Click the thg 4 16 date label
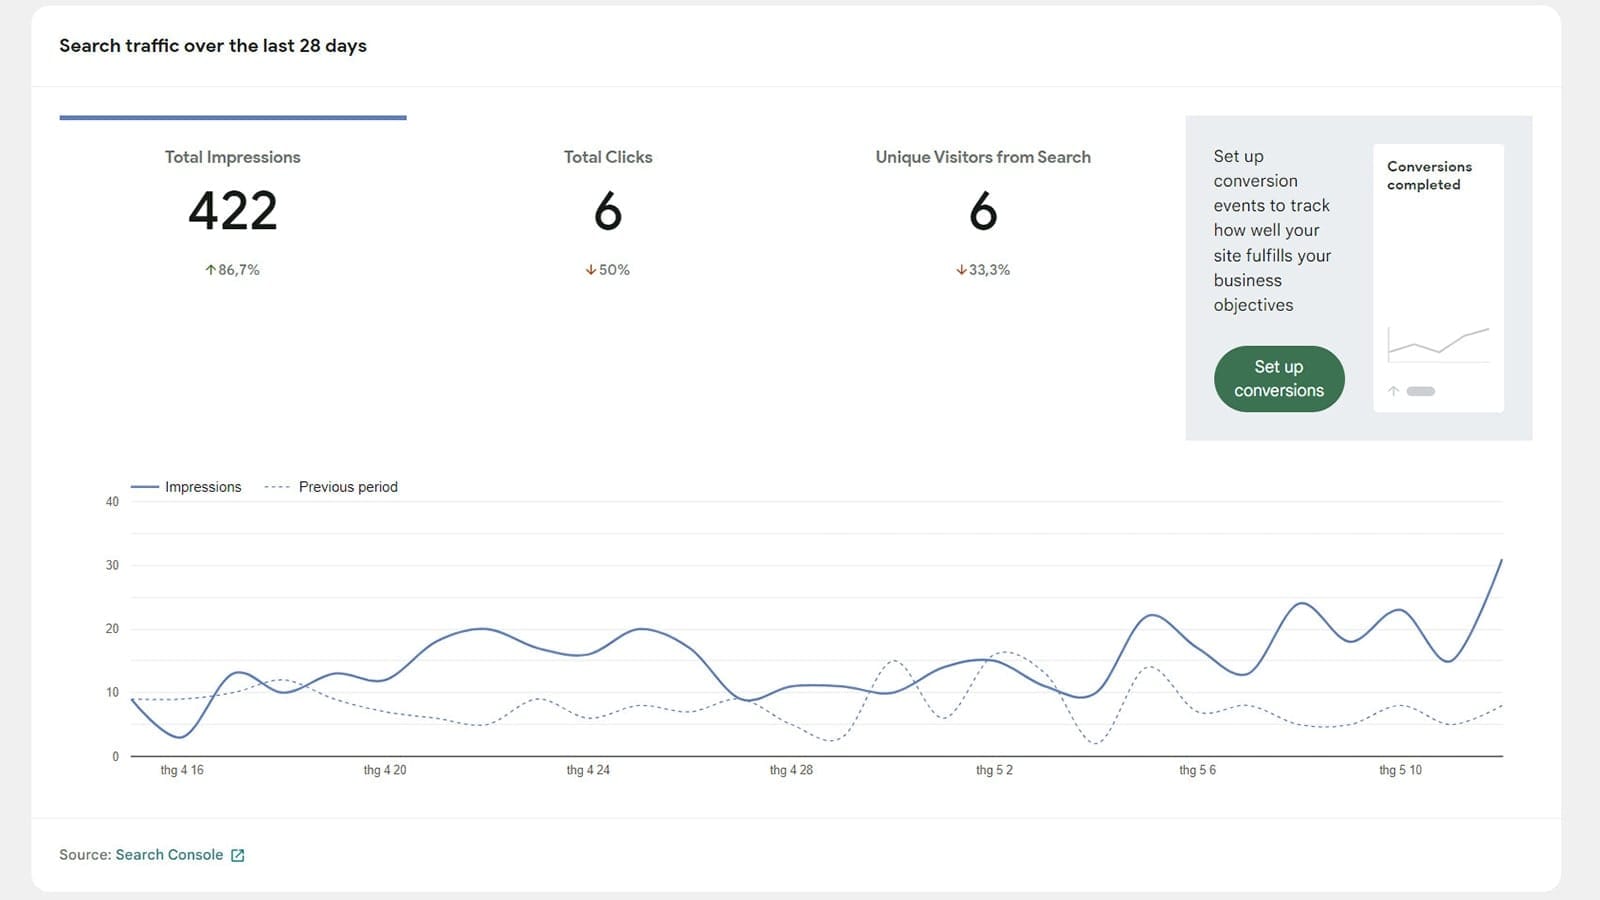Viewport: 1600px width, 900px height. [x=182, y=770]
